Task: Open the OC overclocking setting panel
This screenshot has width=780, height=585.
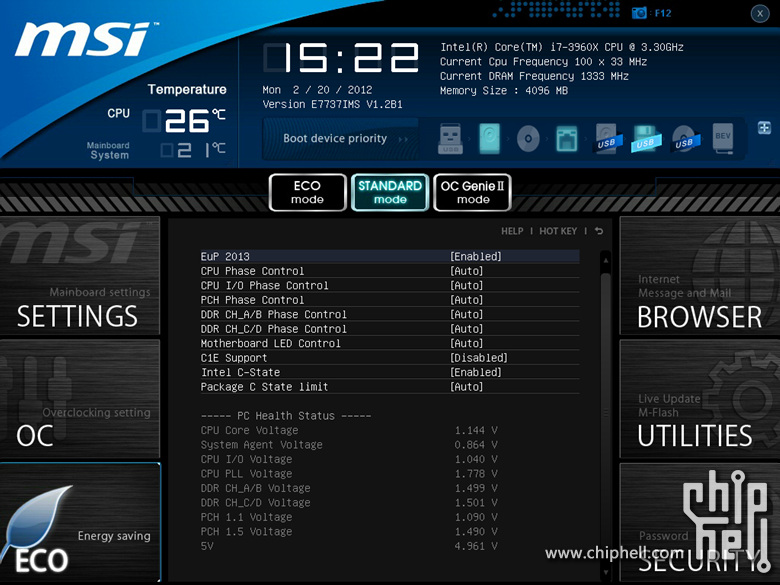Action: tap(80, 399)
